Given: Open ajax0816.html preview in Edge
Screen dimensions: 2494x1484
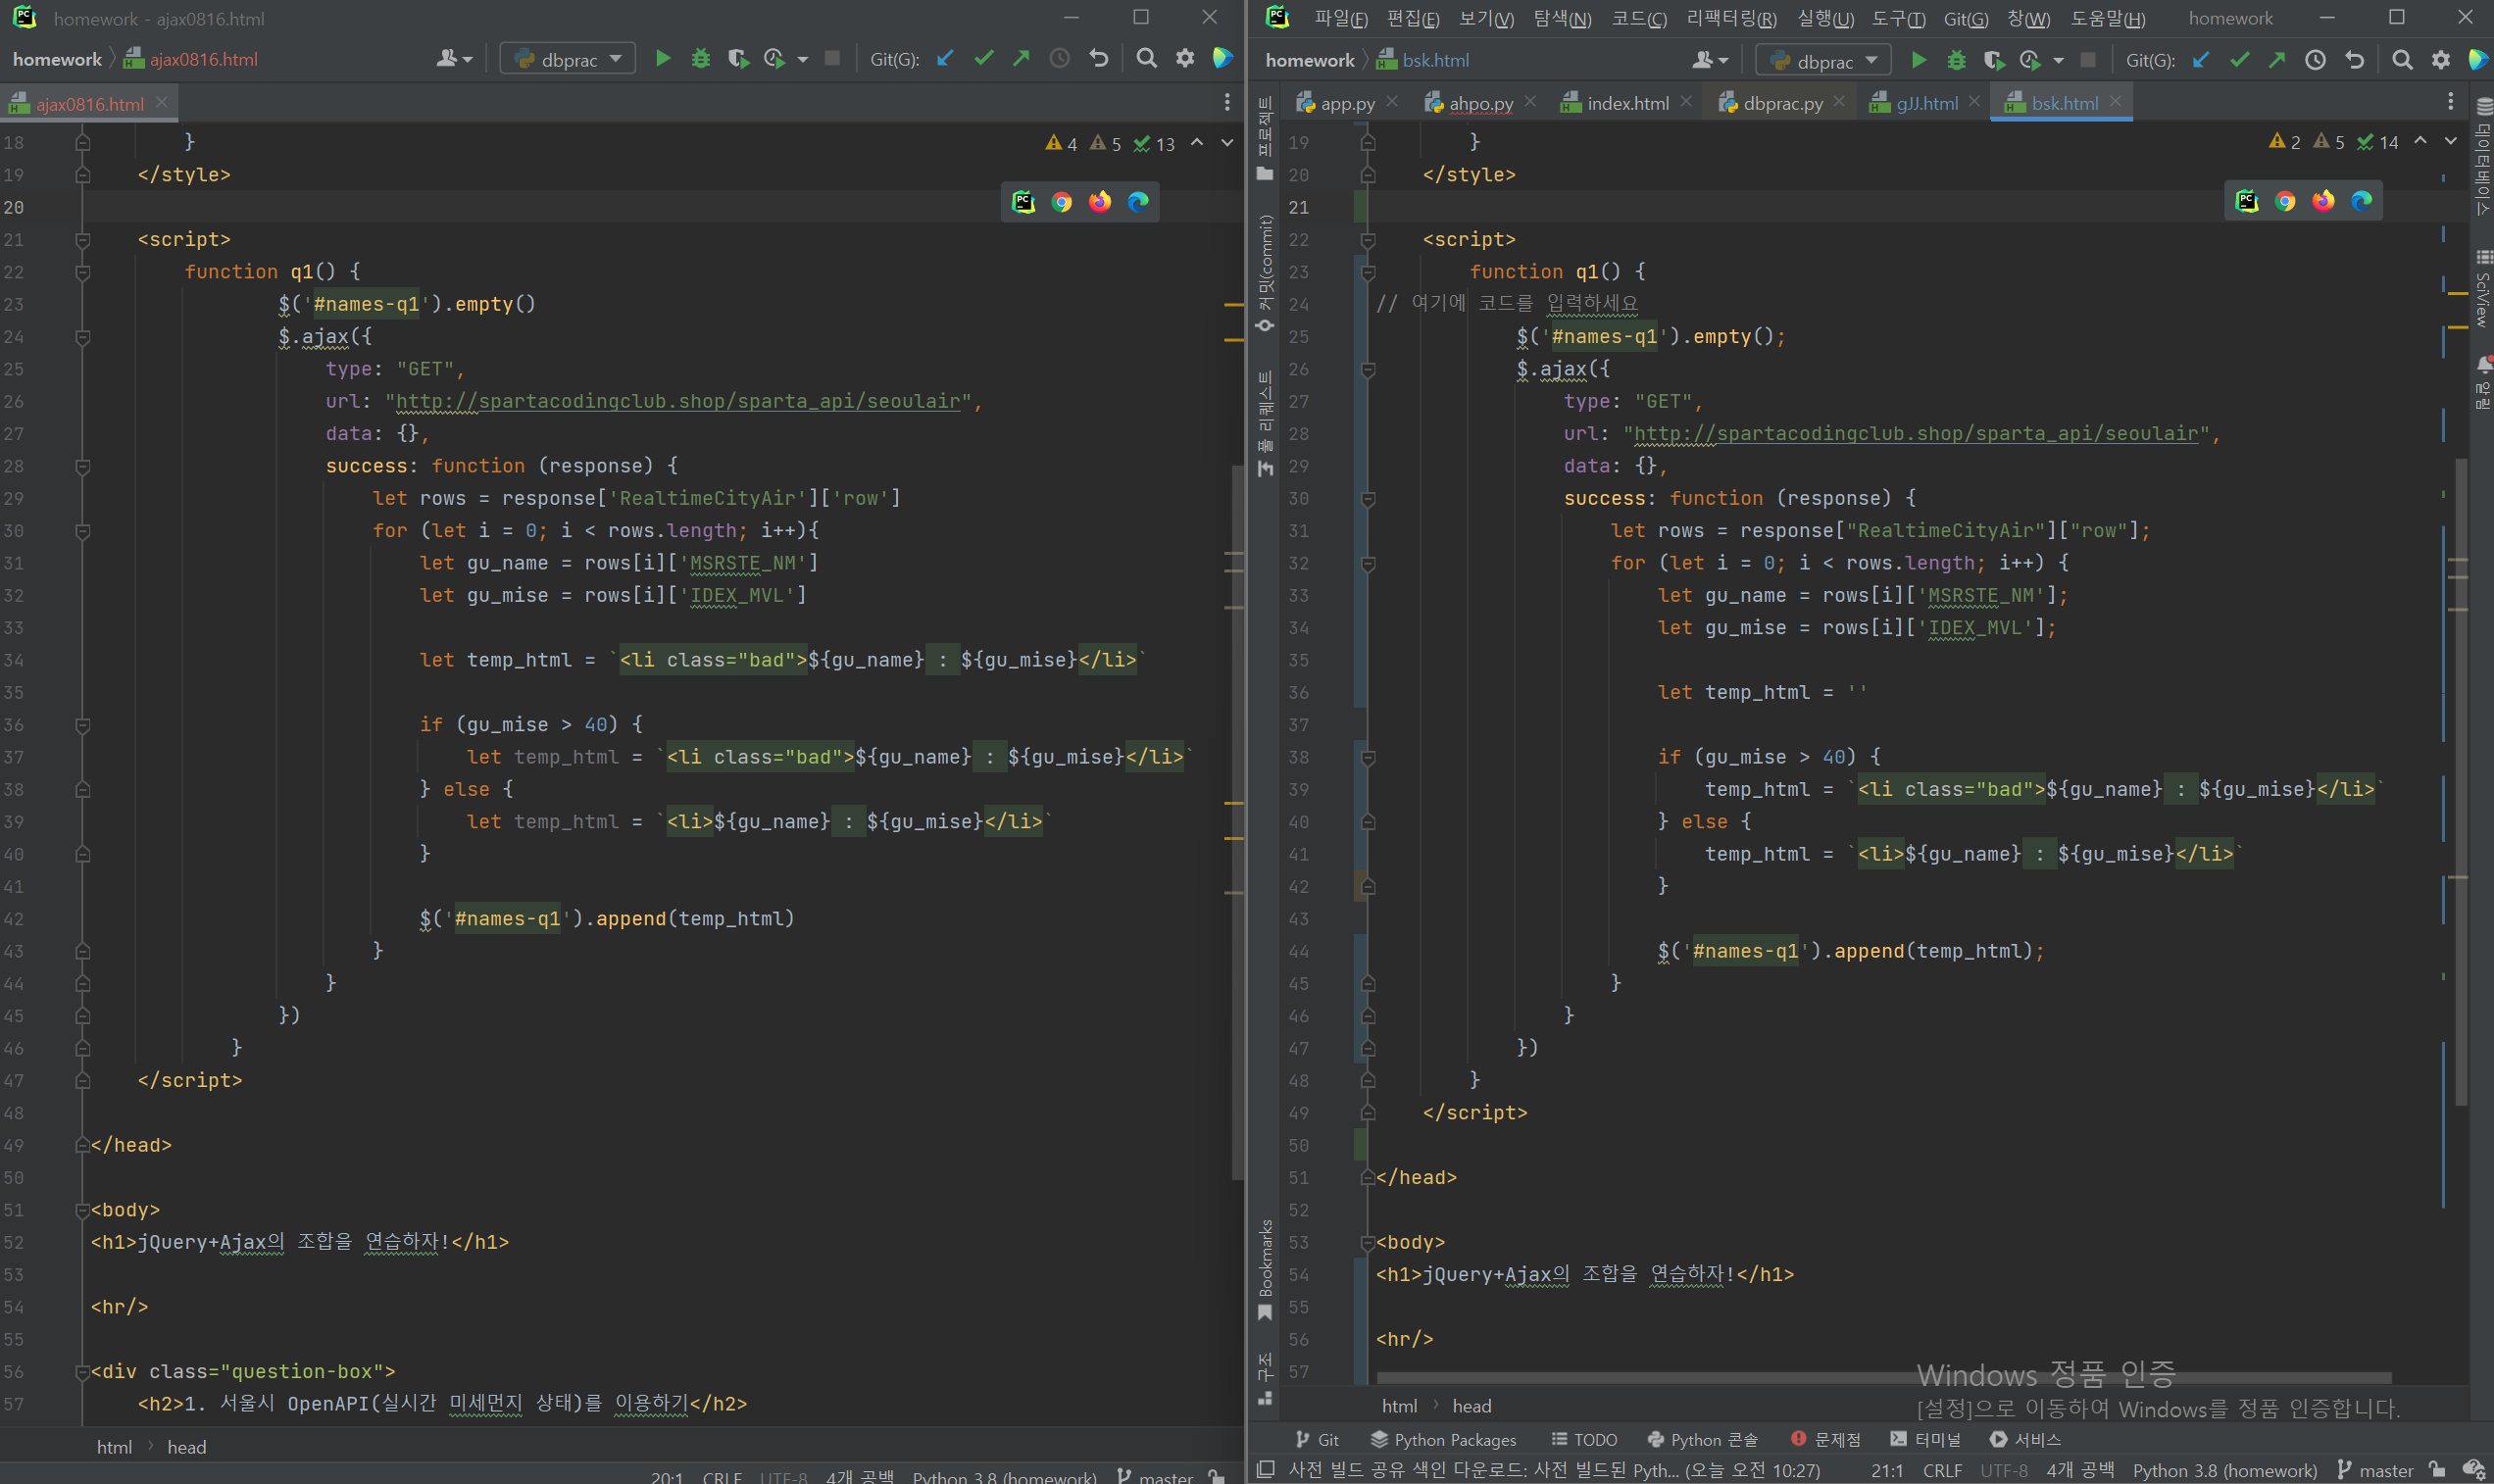Looking at the screenshot, I should (x=1138, y=202).
